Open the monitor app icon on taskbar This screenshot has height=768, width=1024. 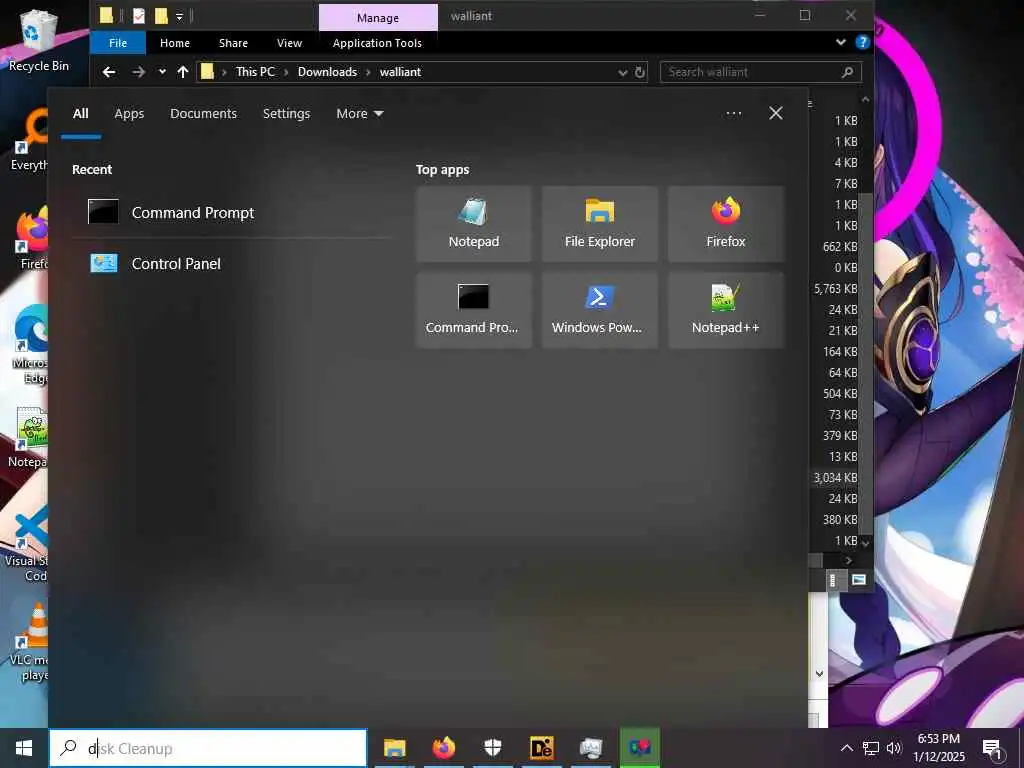(590, 748)
